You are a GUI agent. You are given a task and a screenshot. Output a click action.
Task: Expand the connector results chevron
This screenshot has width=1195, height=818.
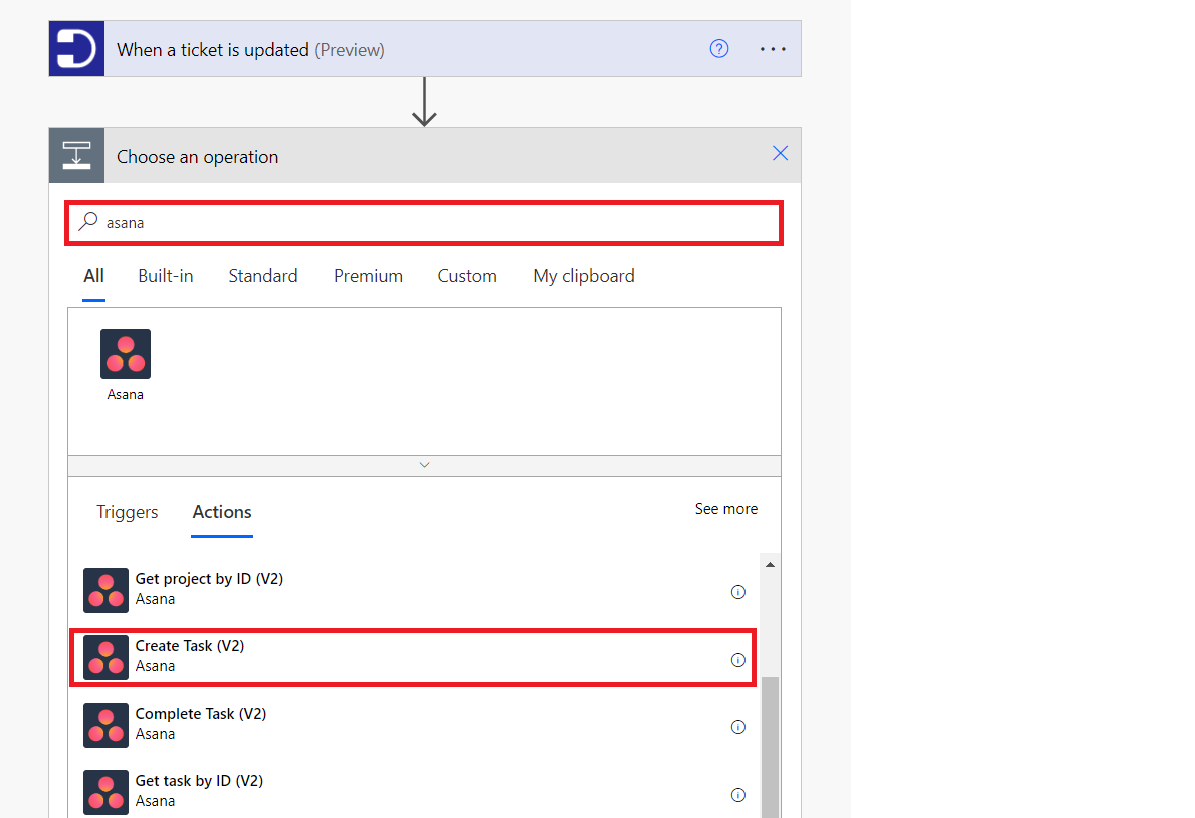tap(424, 464)
